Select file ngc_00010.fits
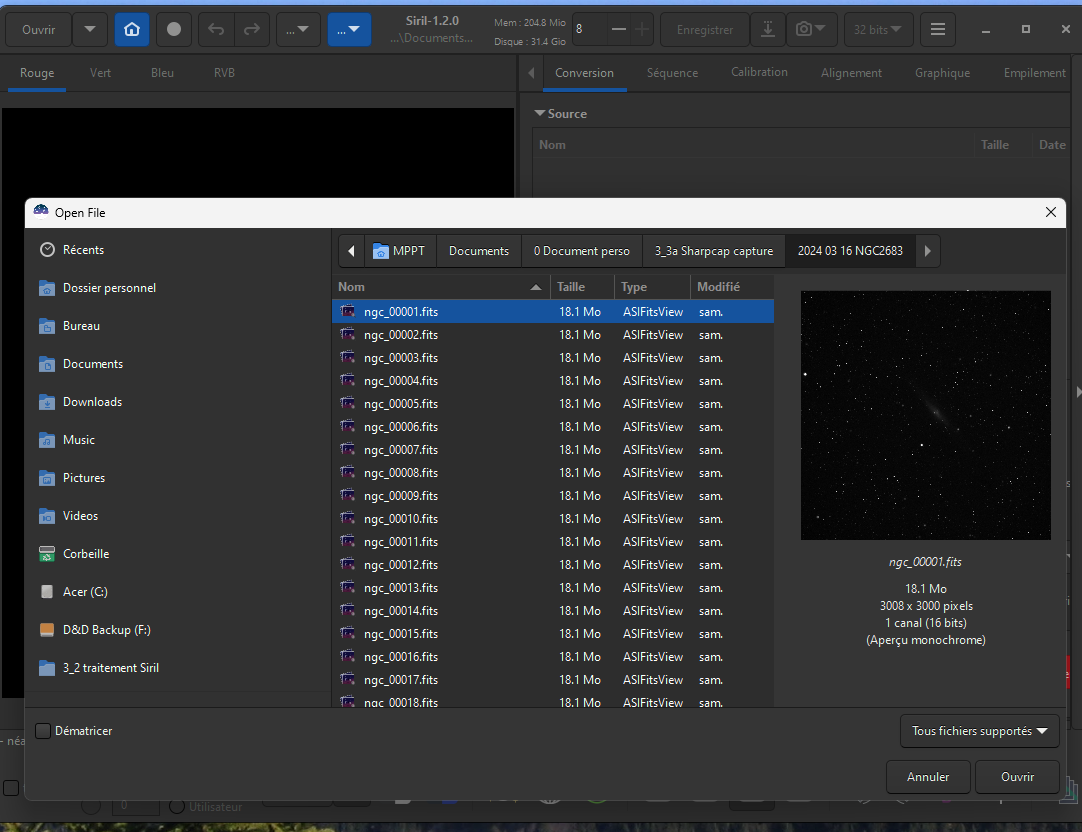1082x832 pixels. 553,519
